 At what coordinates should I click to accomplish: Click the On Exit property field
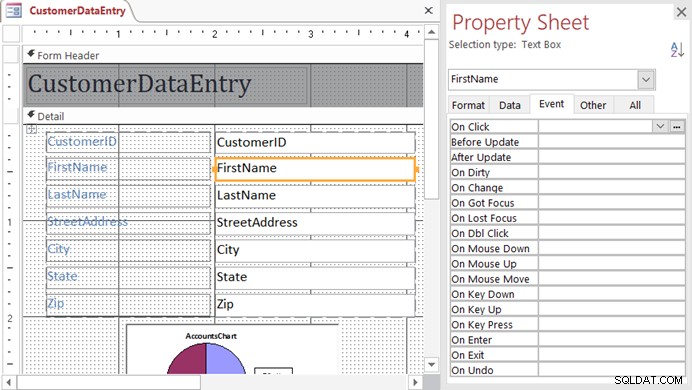pos(612,355)
